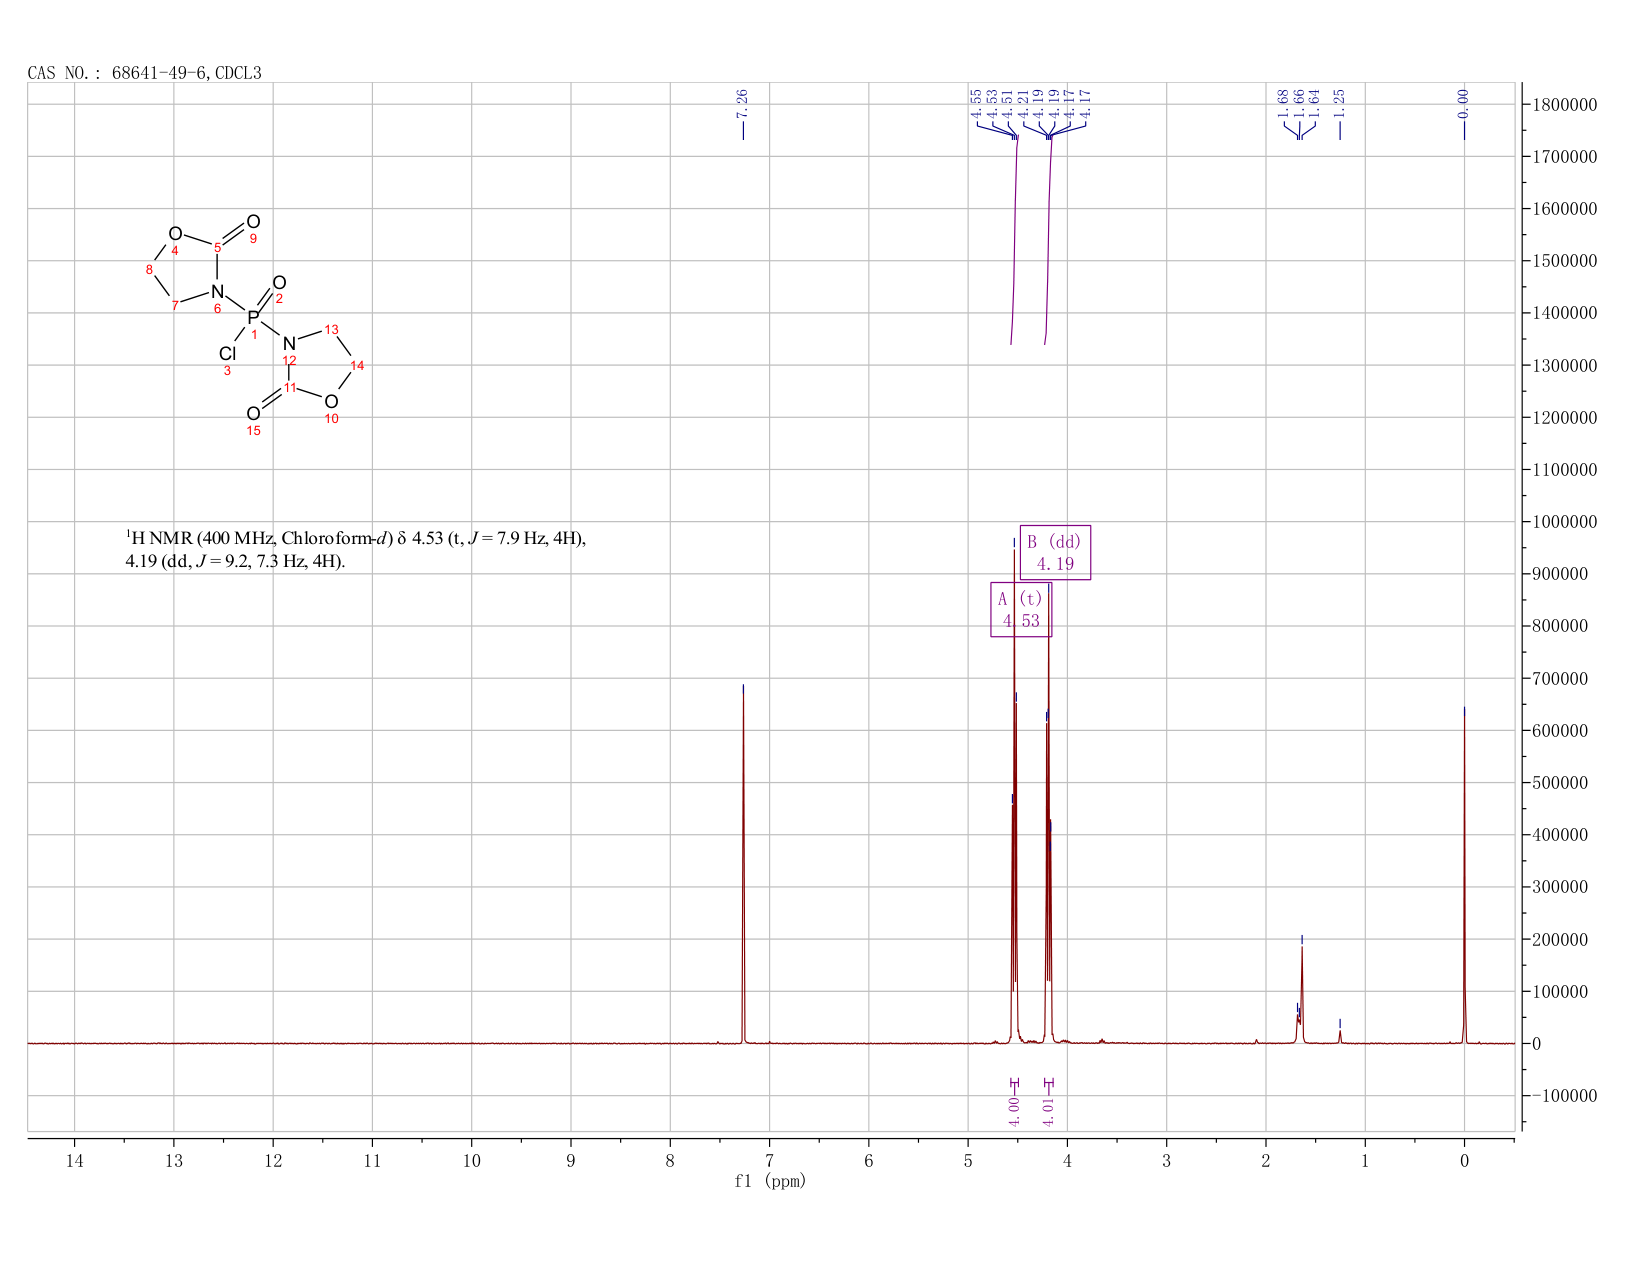Select the 1.64 peak label at top
This screenshot has height=1275, width=1650.
(x=1315, y=103)
